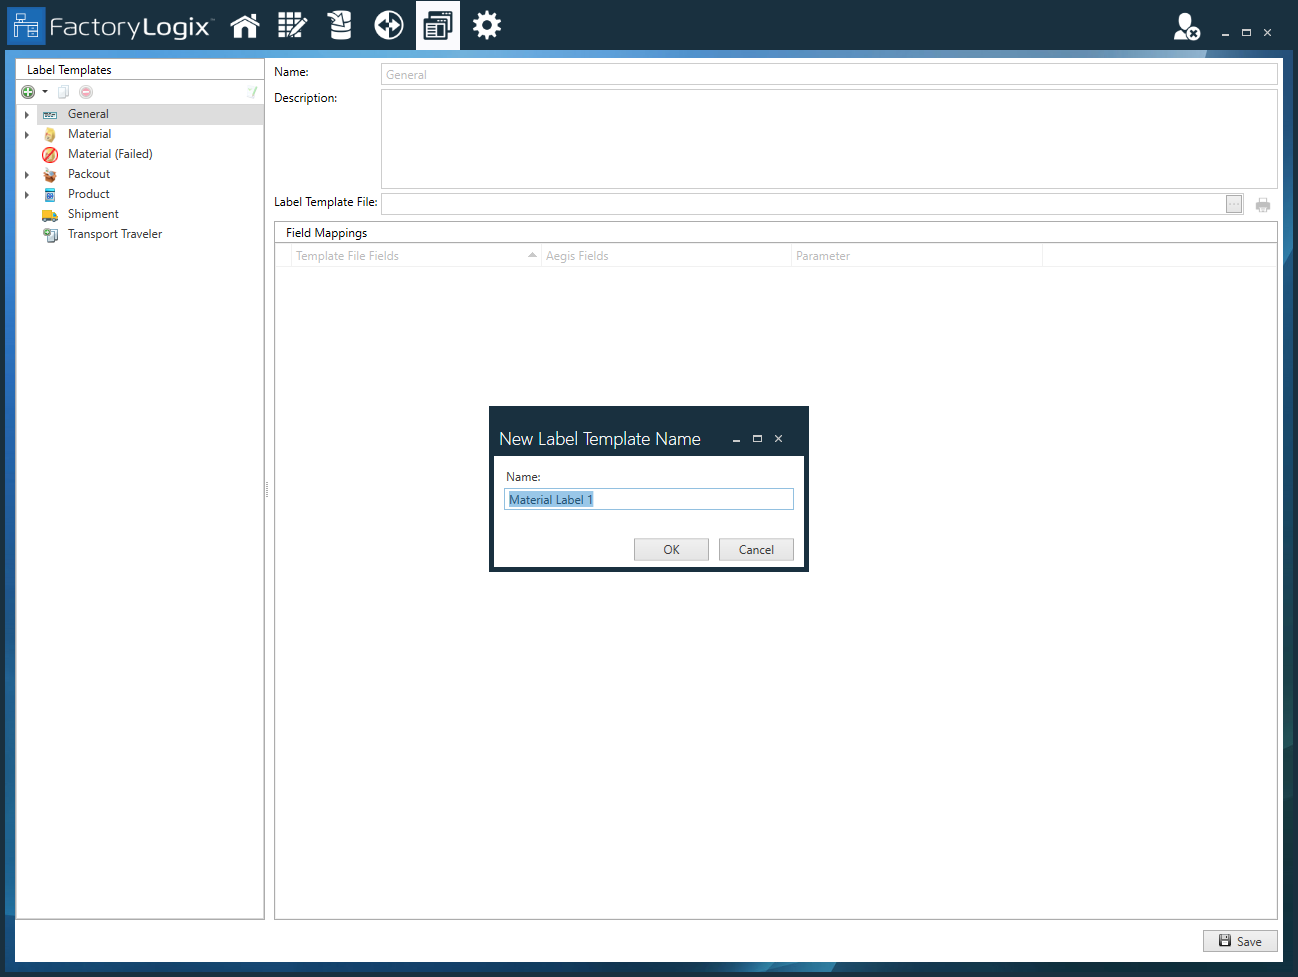Open the process editing module icon
1298x977 pixels.
292,25
